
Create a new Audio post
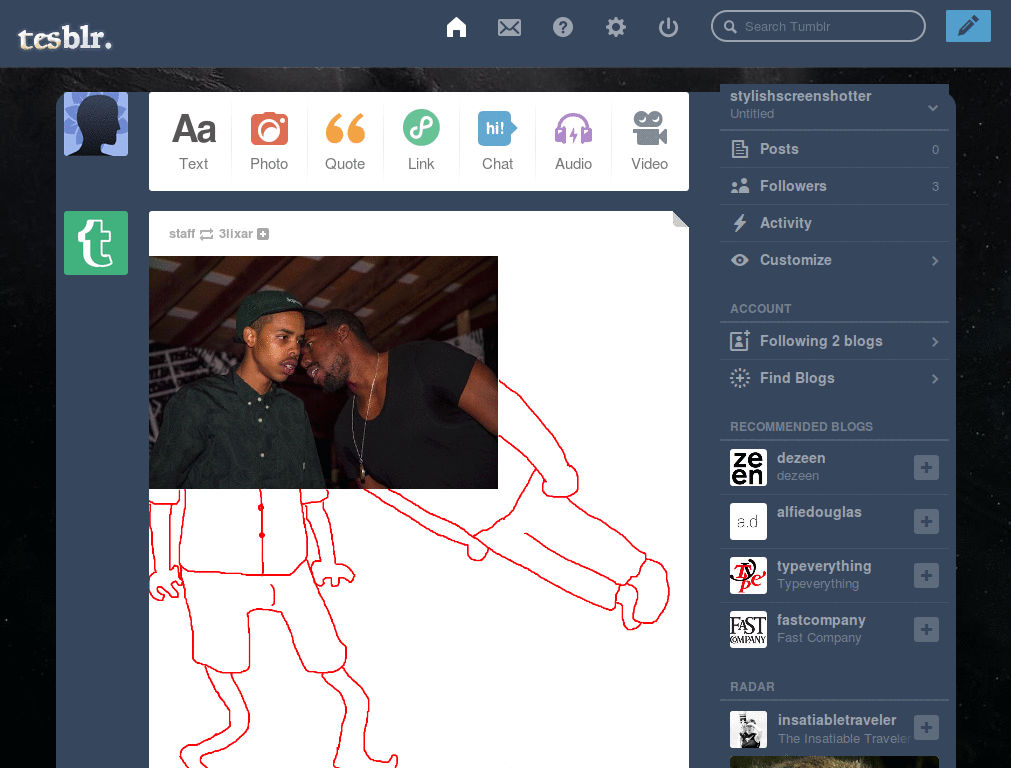click(x=573, y=141)
